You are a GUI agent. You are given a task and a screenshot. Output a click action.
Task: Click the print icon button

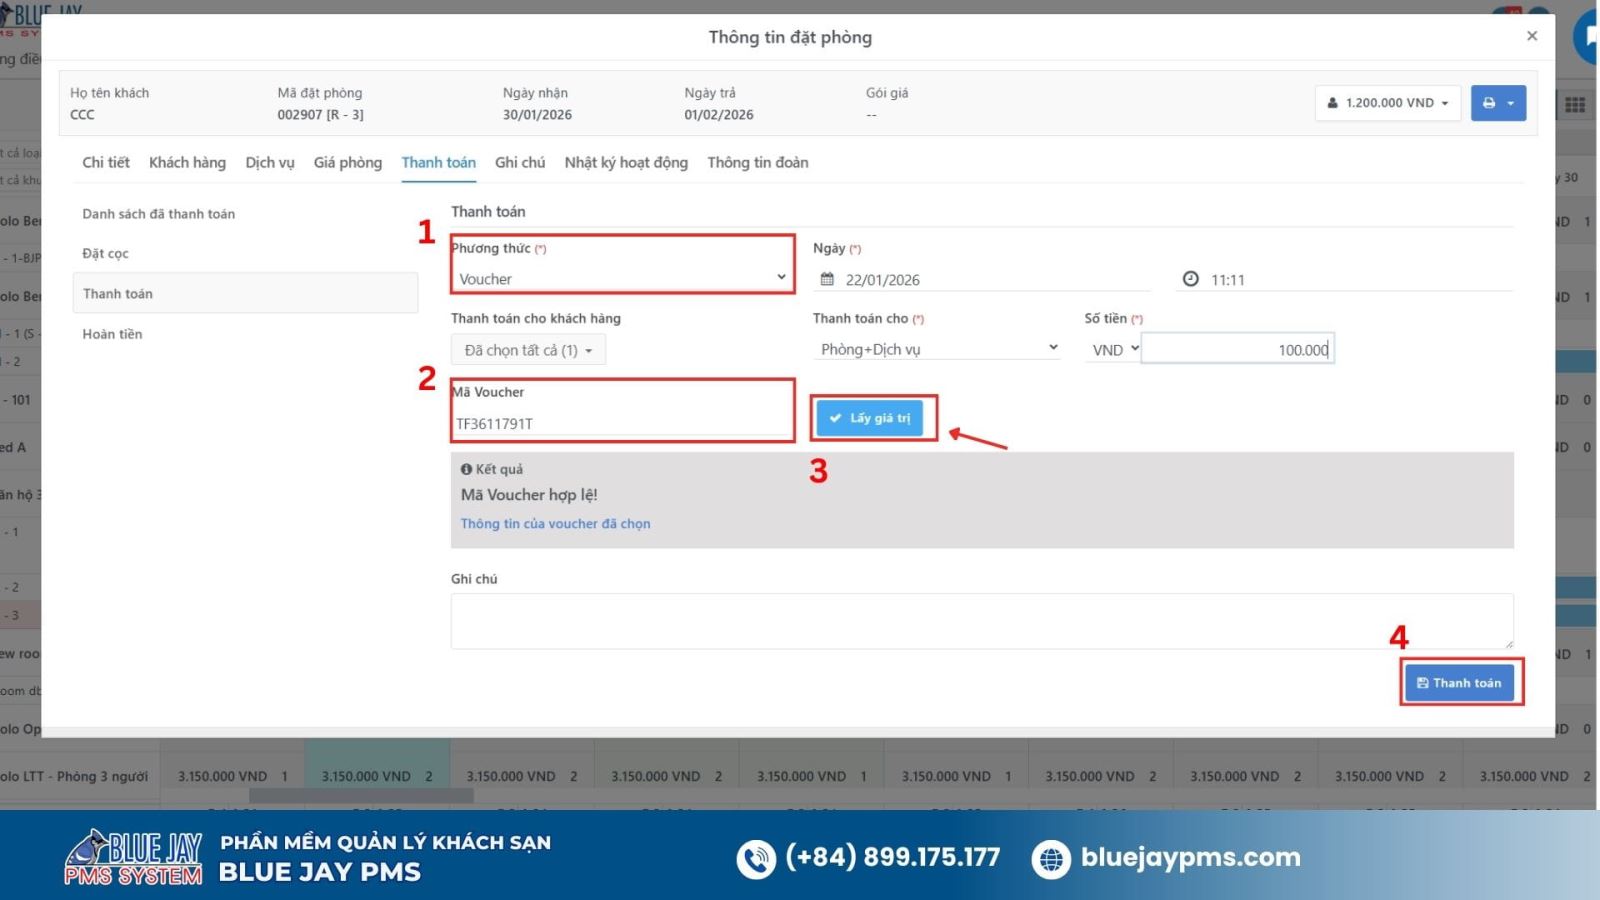tap(1490, 103)
